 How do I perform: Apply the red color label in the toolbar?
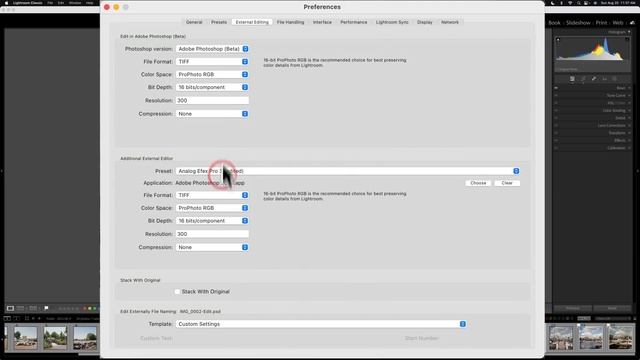coord(85,309)
